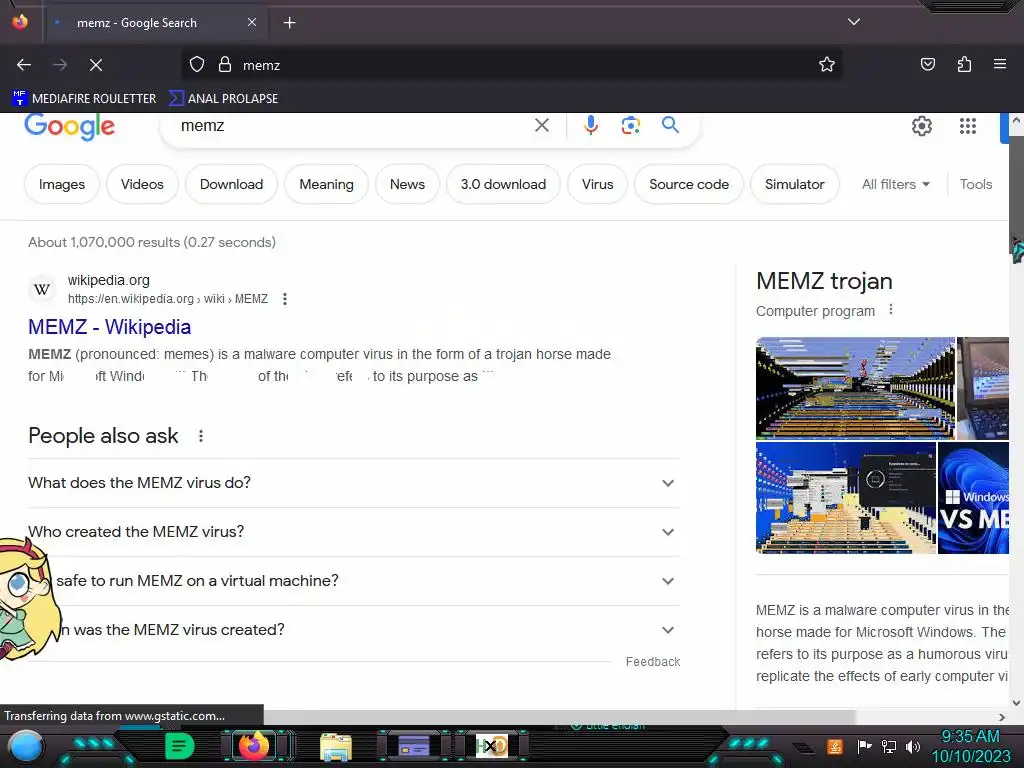The image size is (1024, 768).
Task: Open File Explorer from the taskbar
Action: [x=336, y=747]
